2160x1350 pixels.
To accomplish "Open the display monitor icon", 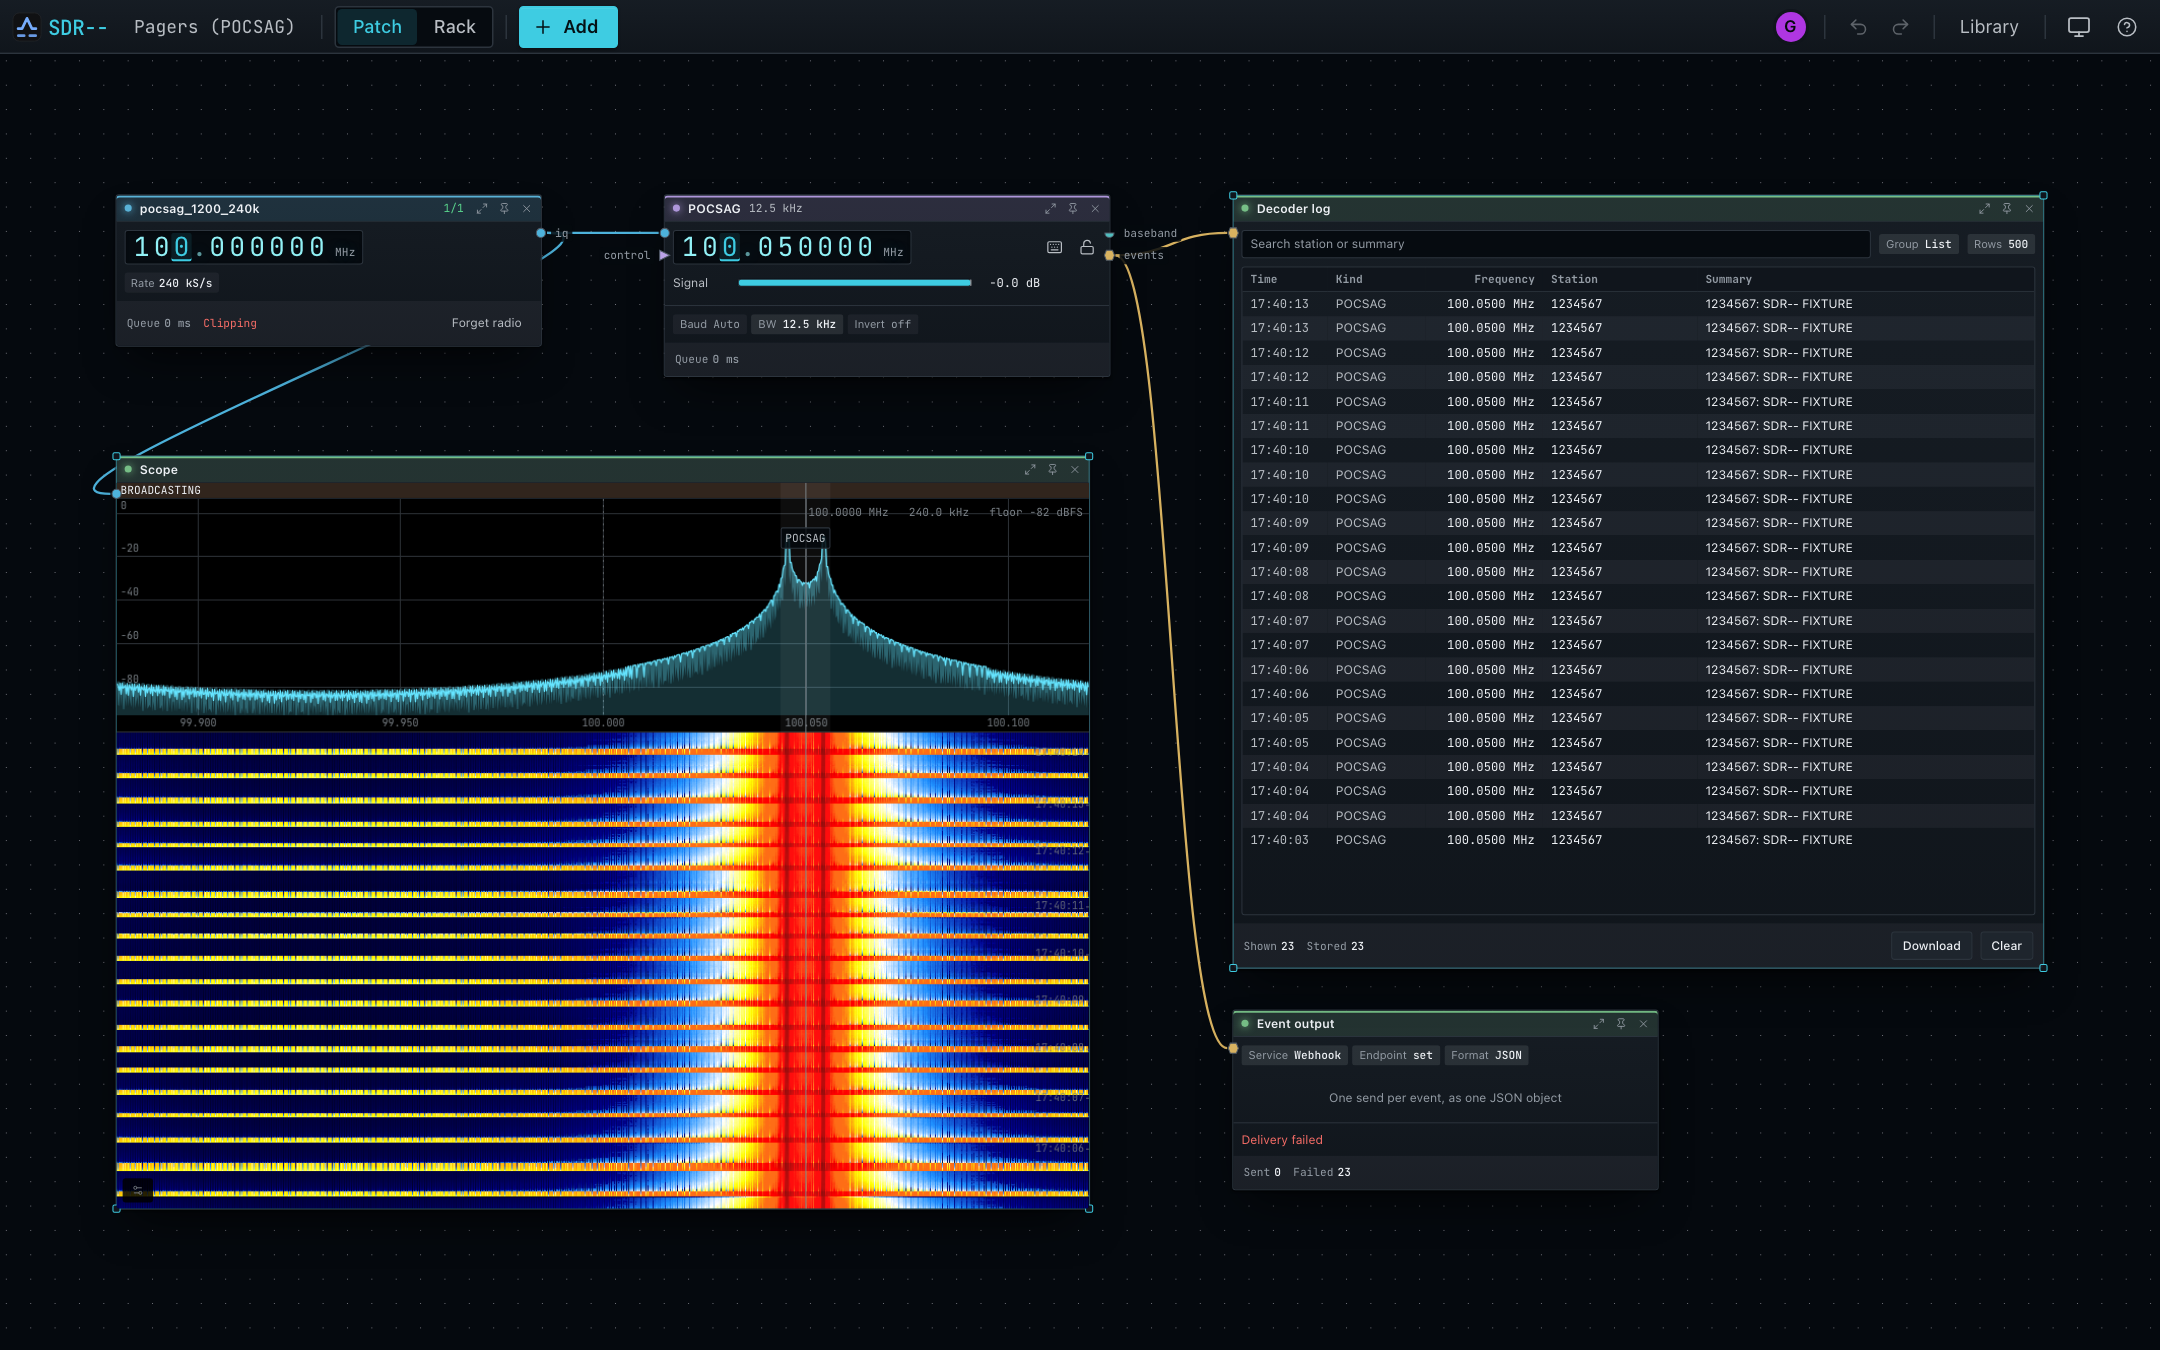I will (2079, 27).
